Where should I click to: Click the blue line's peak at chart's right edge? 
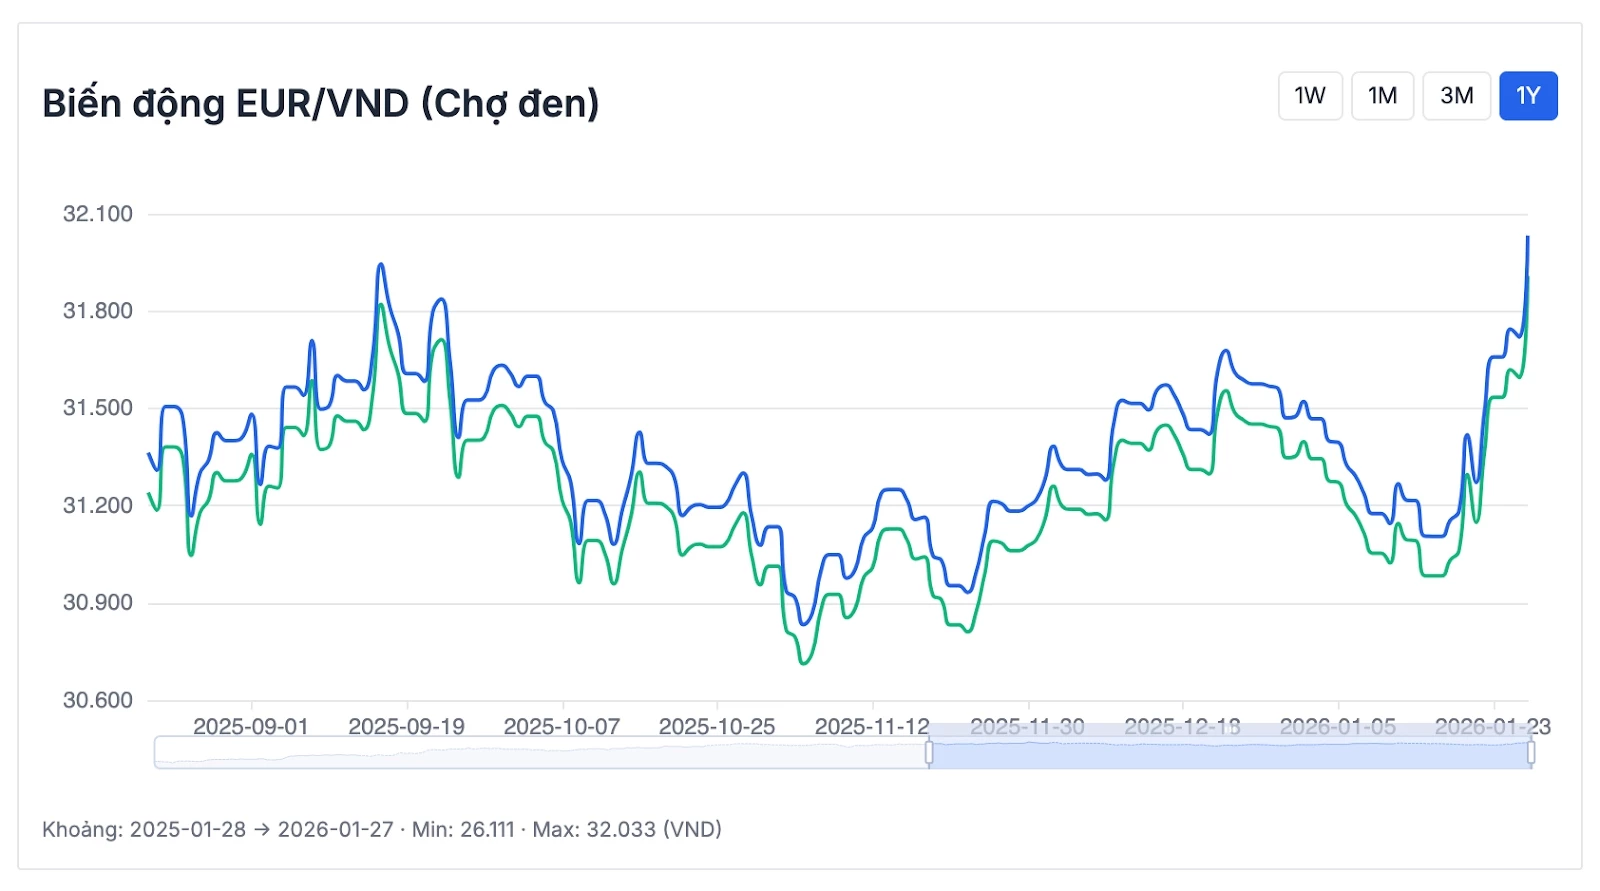pyautogui.click(x=1527, y=238)
